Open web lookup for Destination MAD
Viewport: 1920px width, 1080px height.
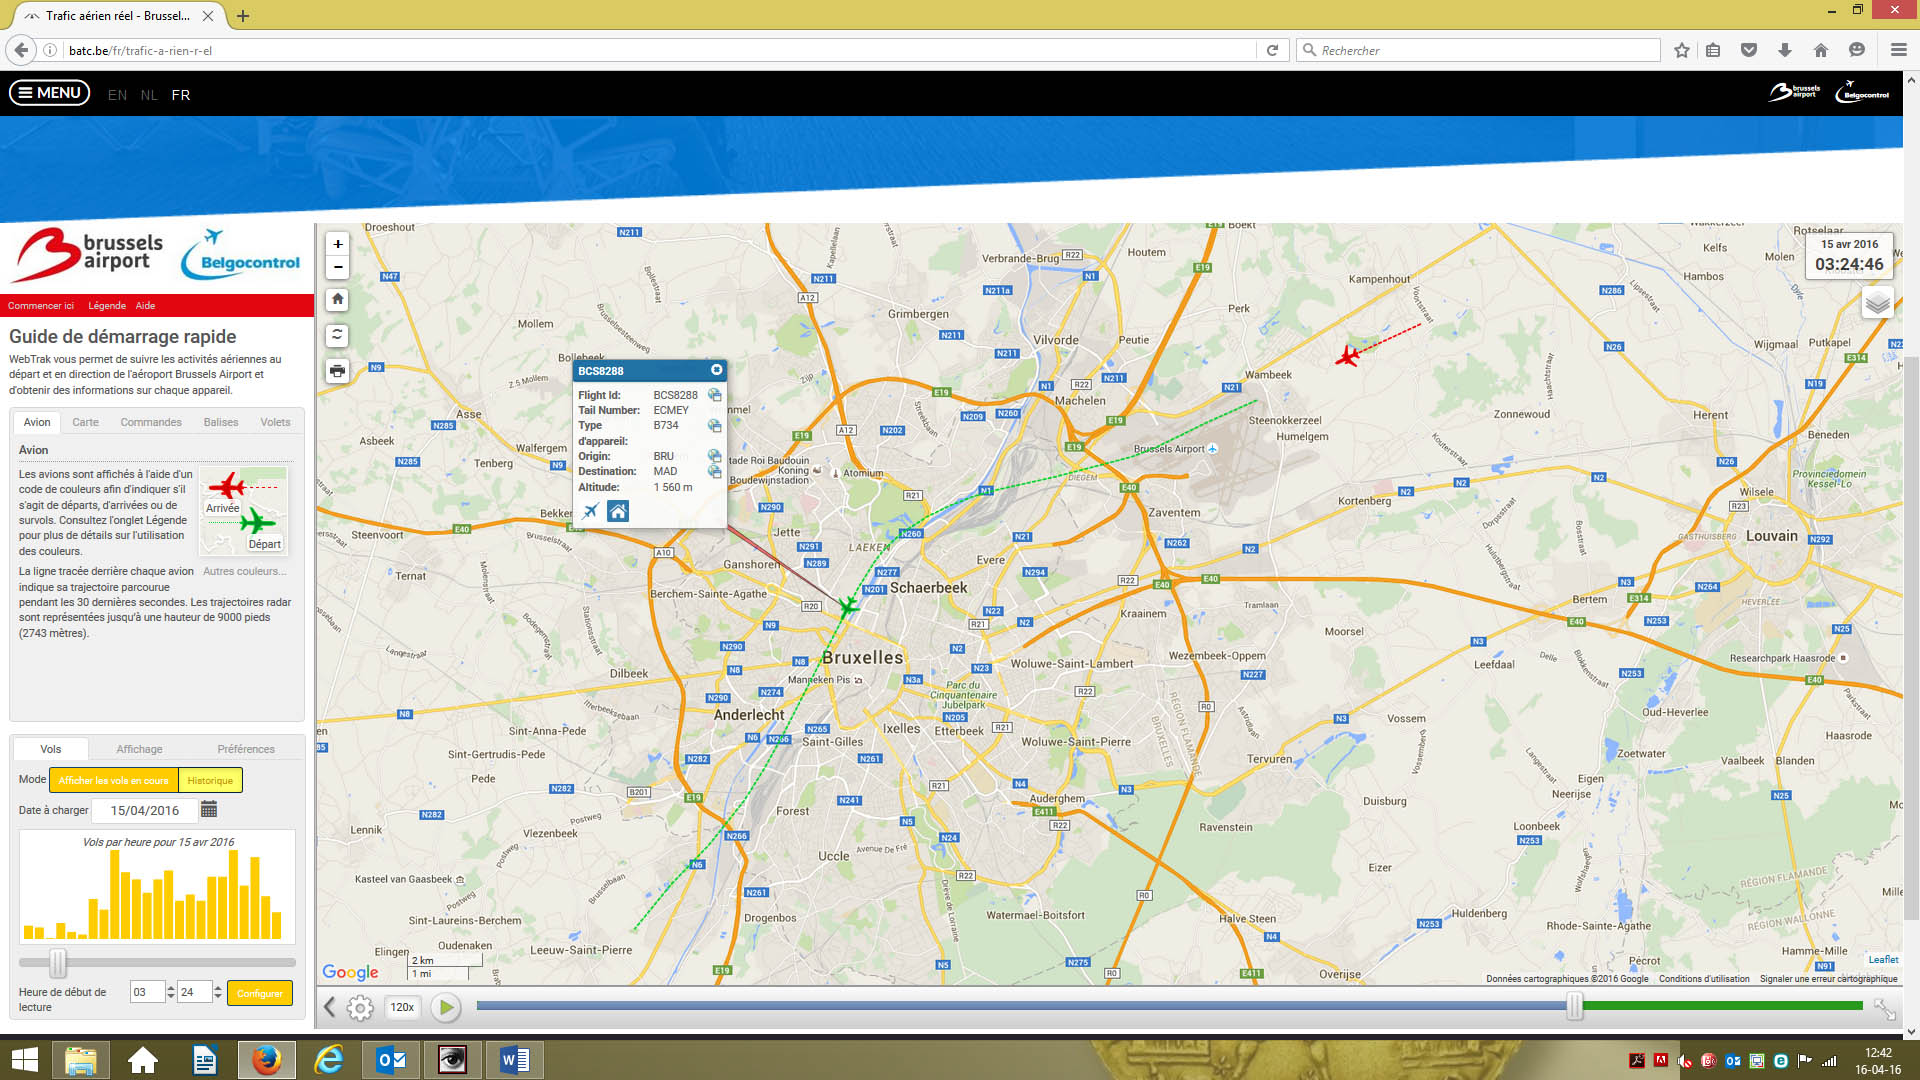[x=714, y=471]
